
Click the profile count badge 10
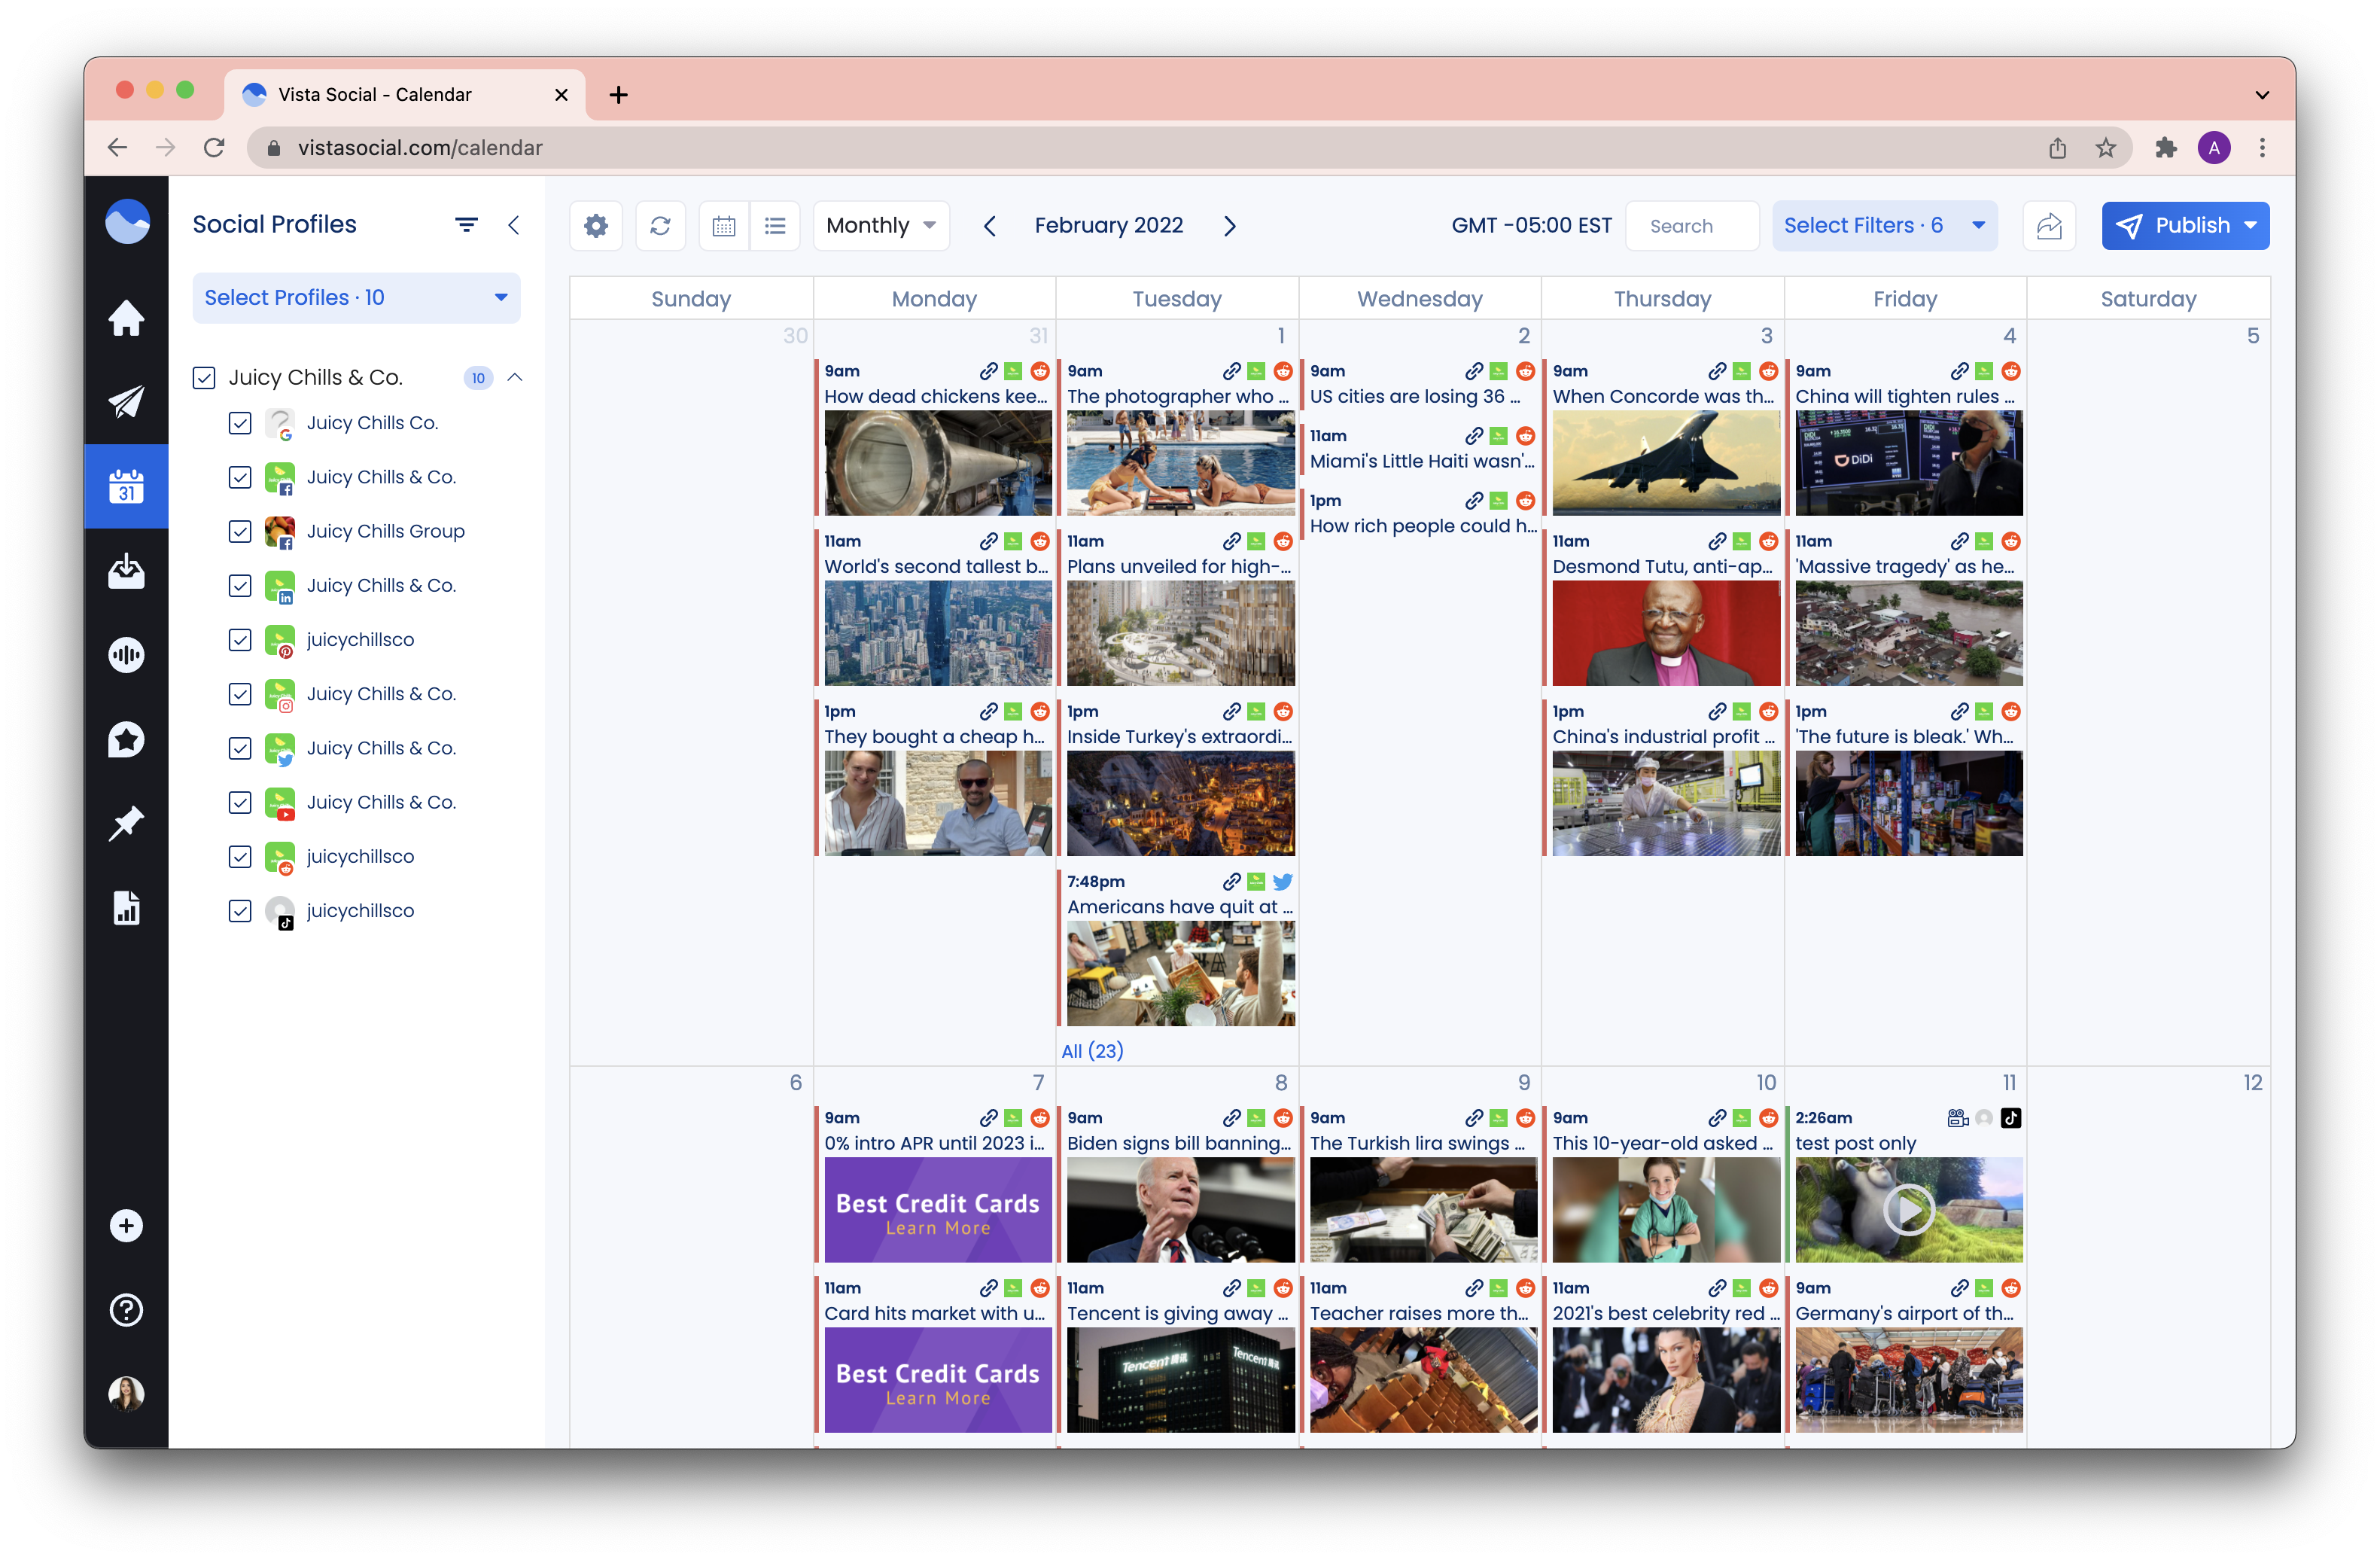coord(478,378)
